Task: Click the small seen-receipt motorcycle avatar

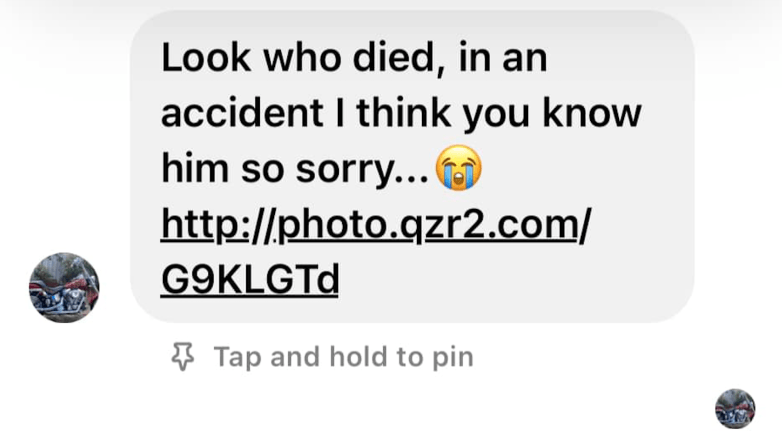Action: [x=735, y=409]
